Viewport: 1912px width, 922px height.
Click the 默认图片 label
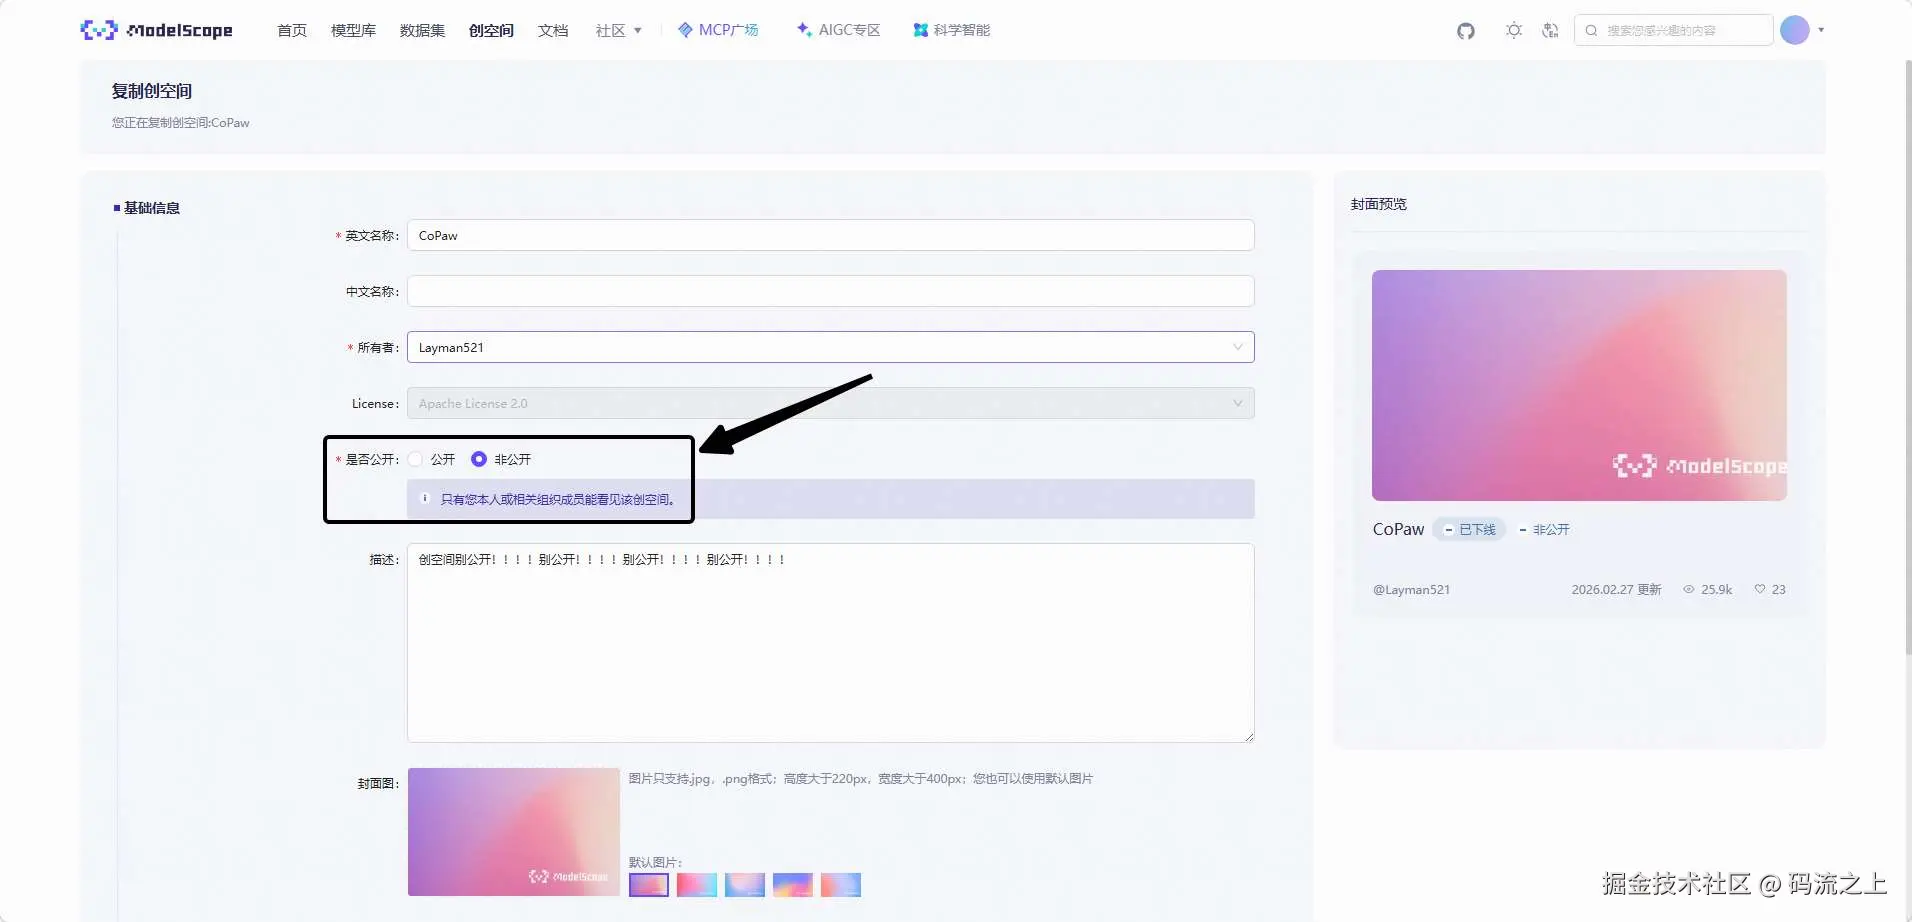(655, 862)
